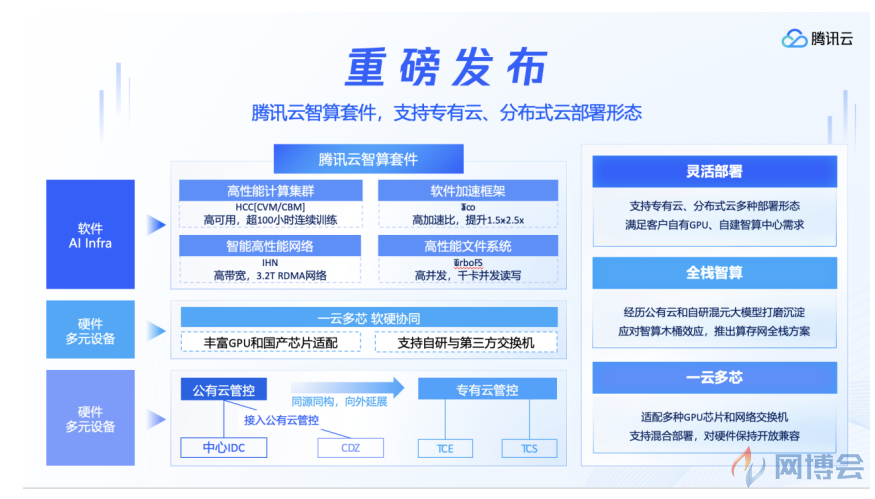Screen dimensions: 875x499
Task: Click the TCS box
Action: coord(529,449)
